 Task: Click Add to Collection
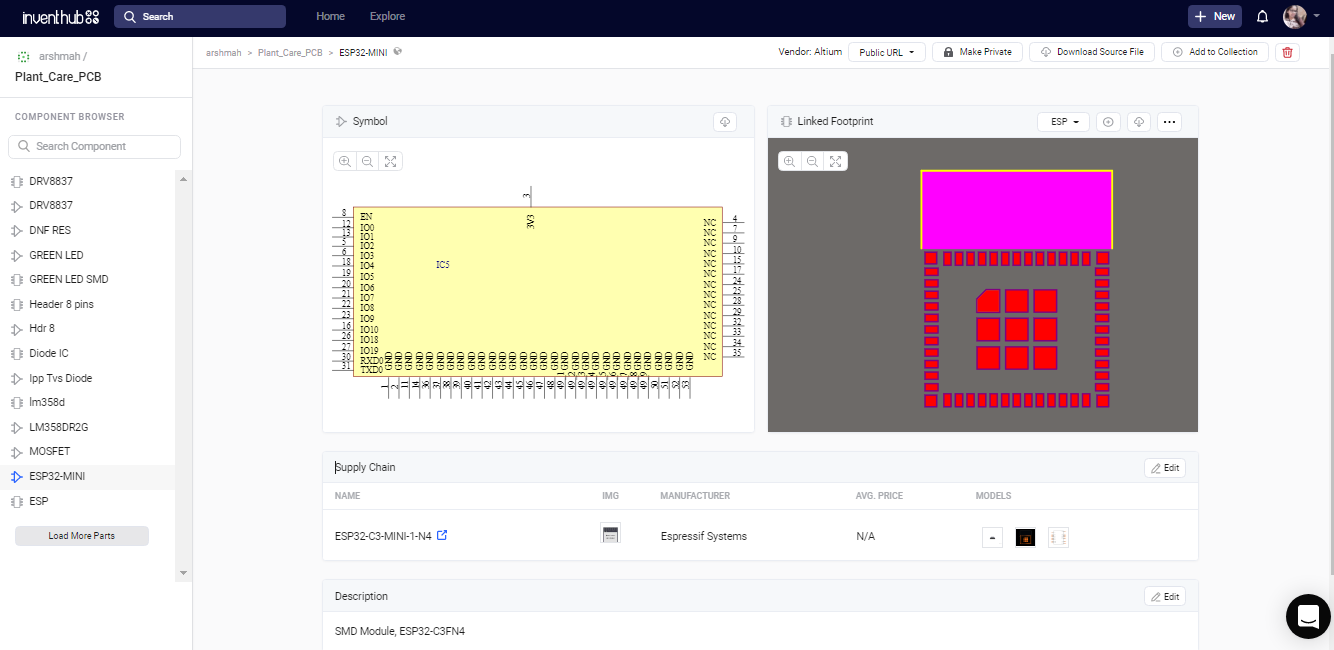tap(1215, 52)
